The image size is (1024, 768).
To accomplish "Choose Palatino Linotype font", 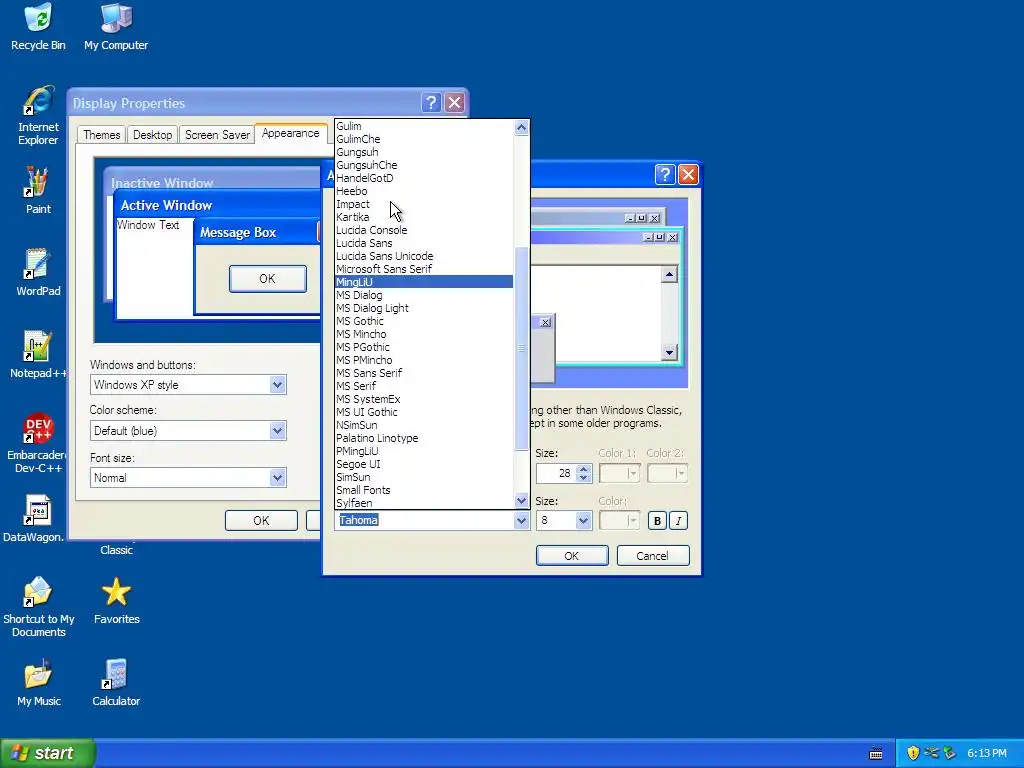I will coord(424,438).
